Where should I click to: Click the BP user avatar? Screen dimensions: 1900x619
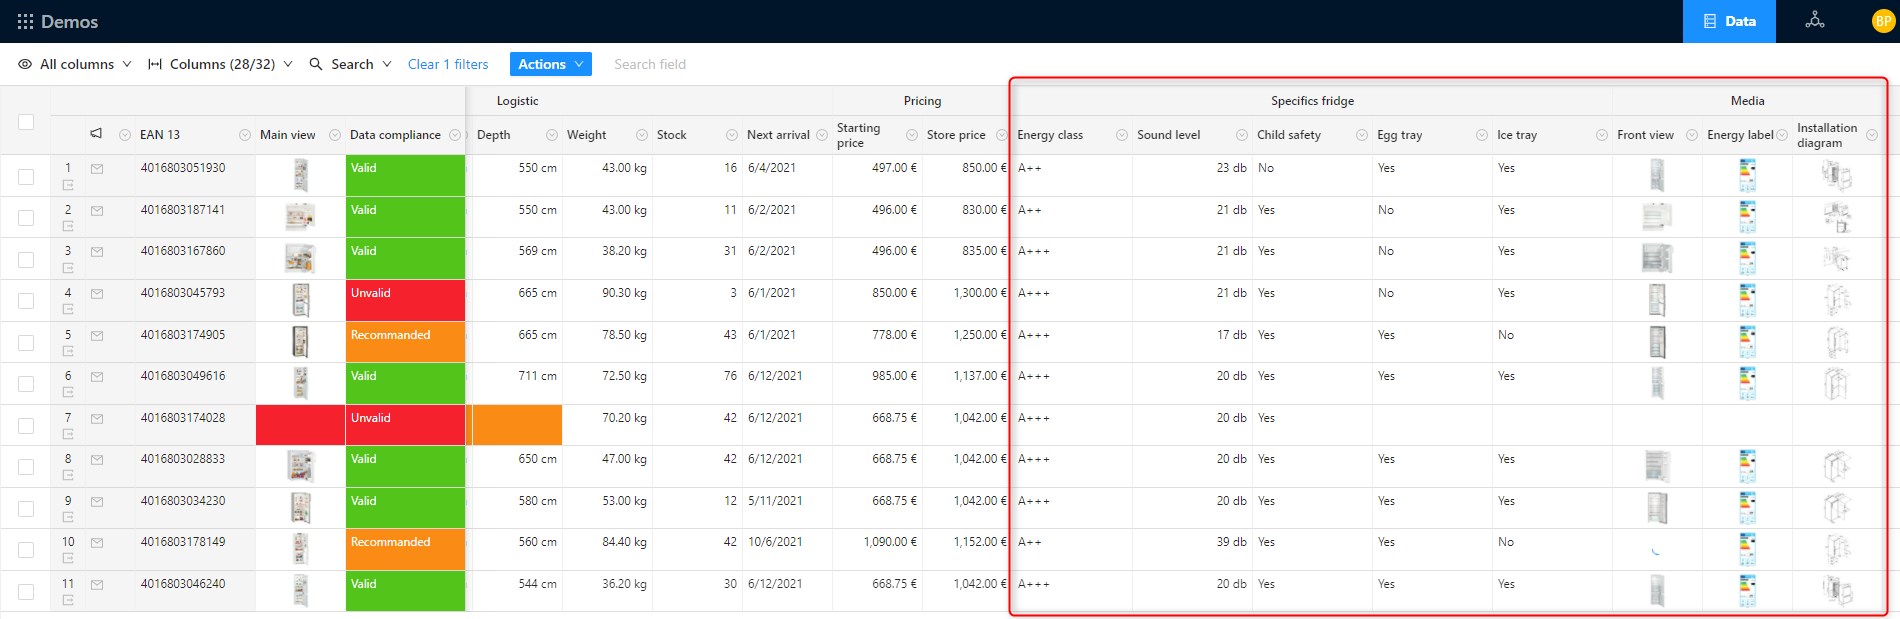point(1882,21)
